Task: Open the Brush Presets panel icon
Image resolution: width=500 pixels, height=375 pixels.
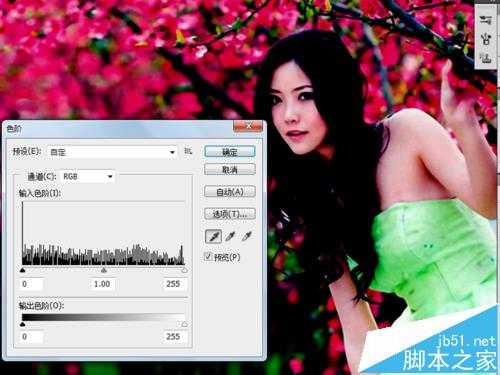Action: coord(486,21)
